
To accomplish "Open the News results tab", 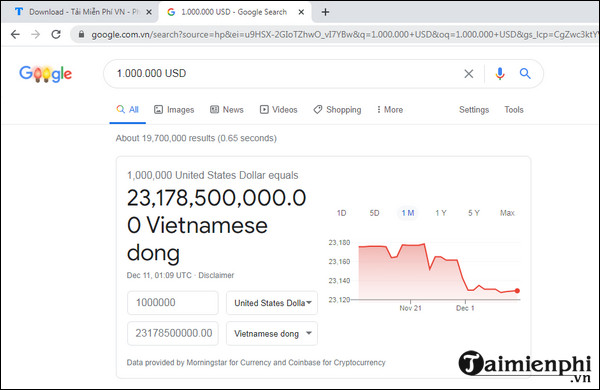I will (x=227, y=110).
